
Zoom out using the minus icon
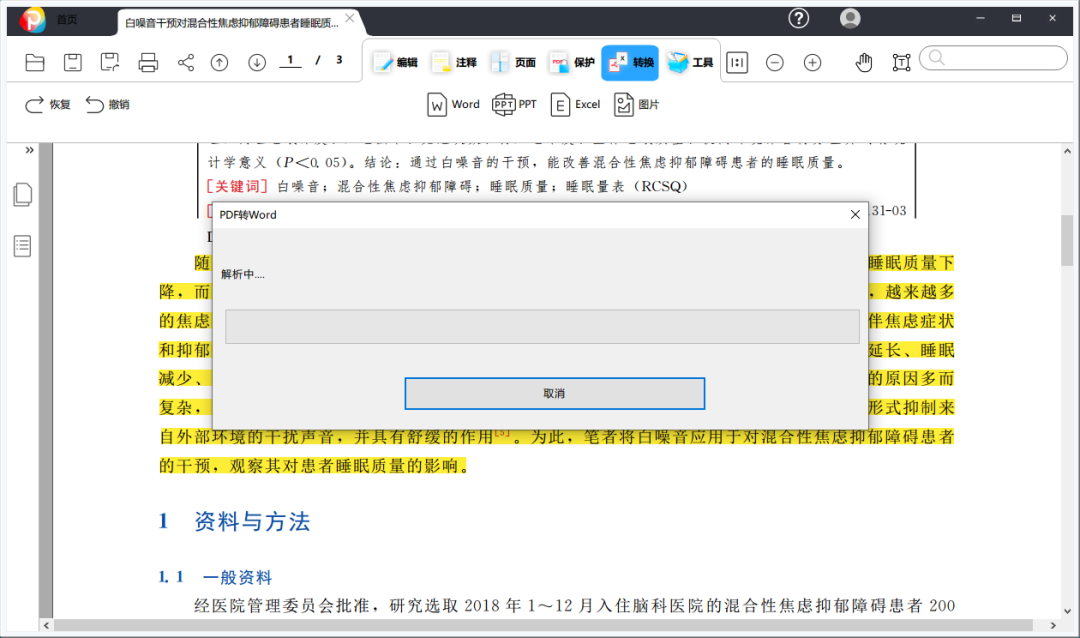coord(775,63)
